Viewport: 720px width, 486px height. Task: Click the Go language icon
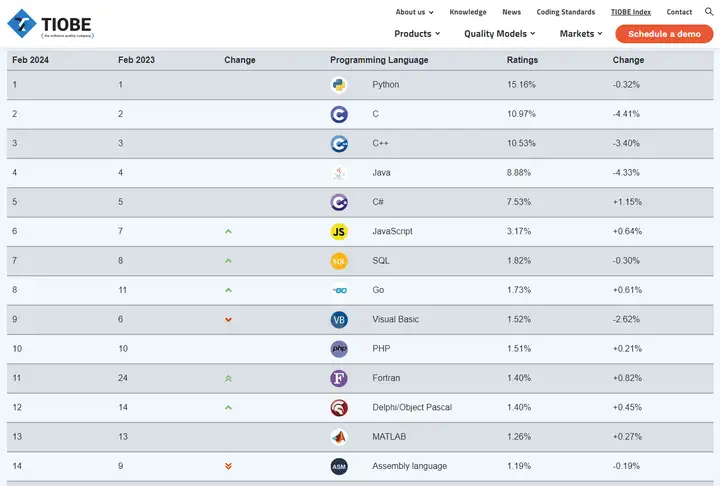[x=339, y=290]
